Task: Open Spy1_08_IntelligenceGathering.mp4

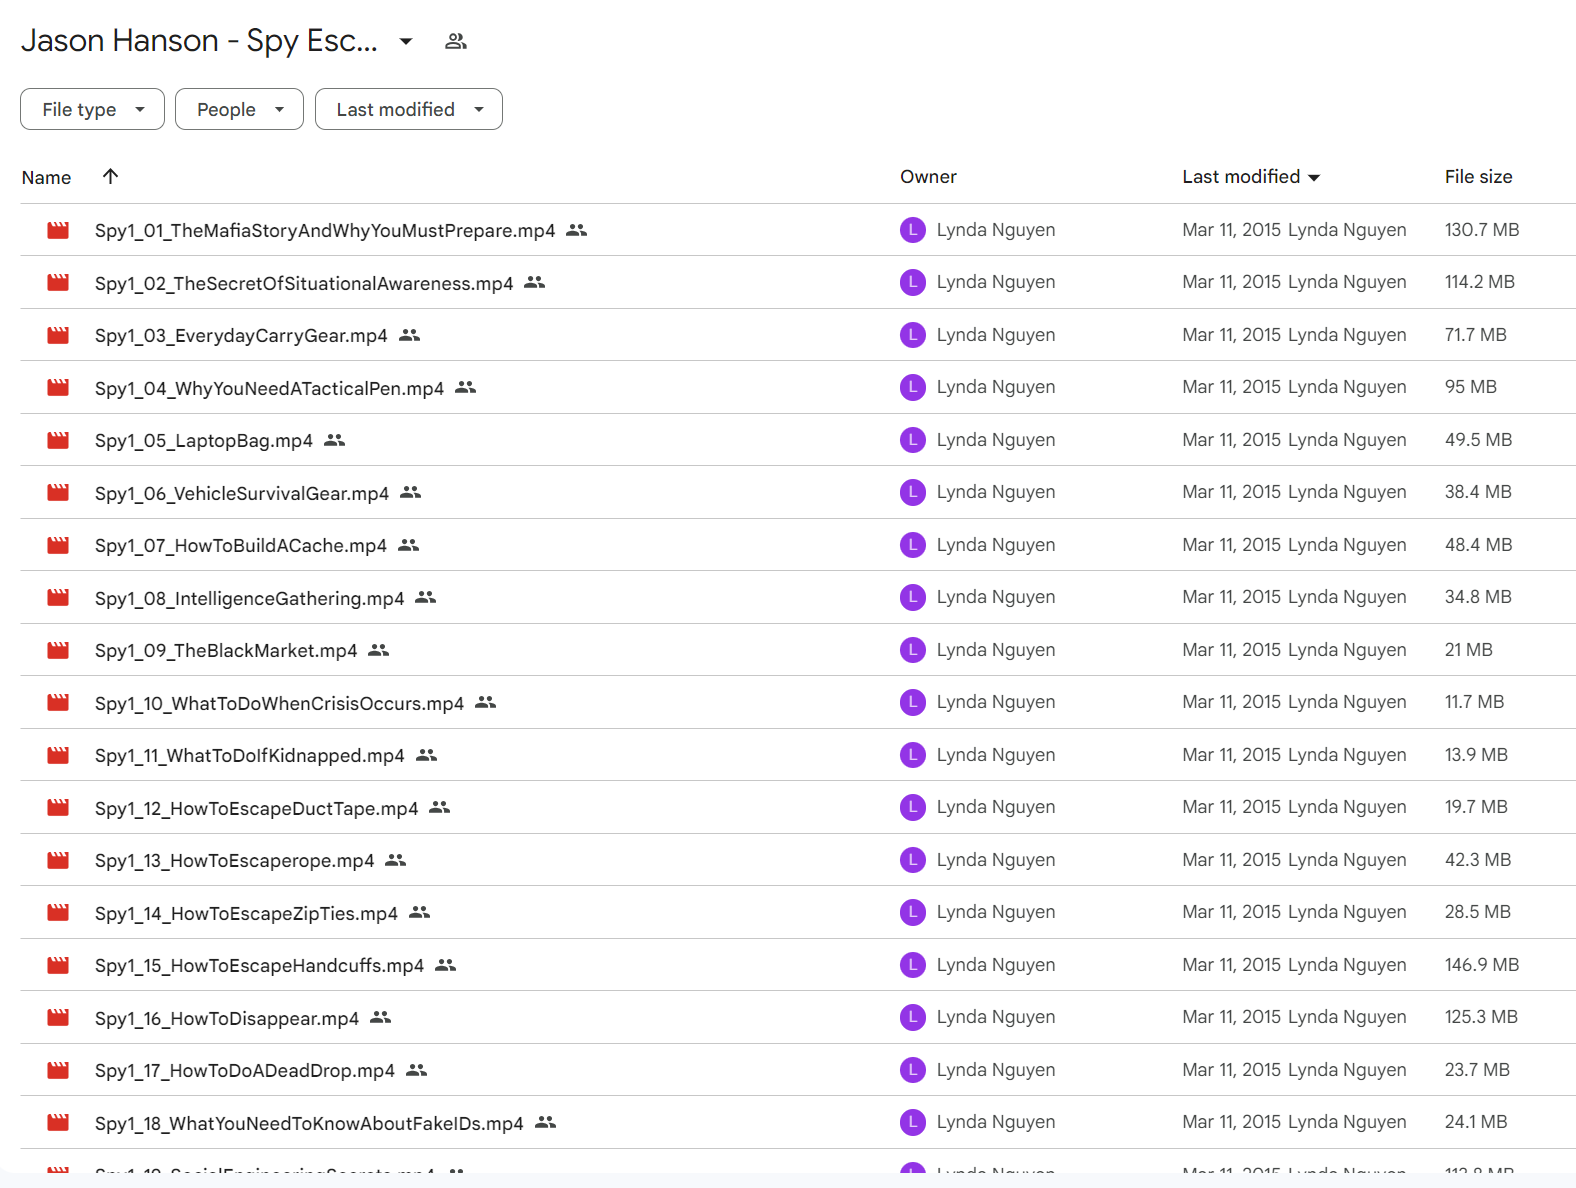Action: tap(250, 599)
